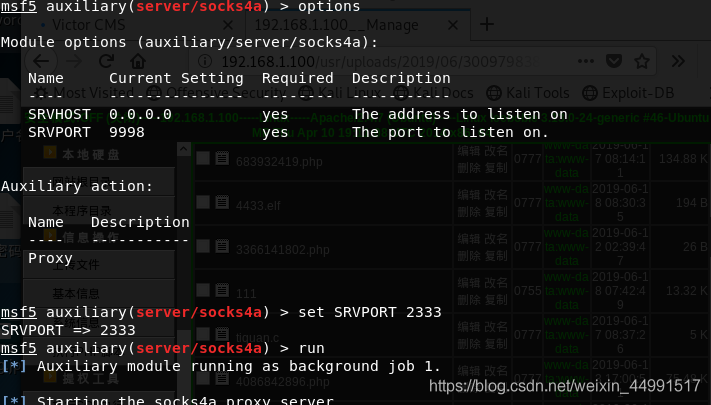Open 上传文件 in the sidebar
Screen dimensions: 711x405
click(76, 264)
